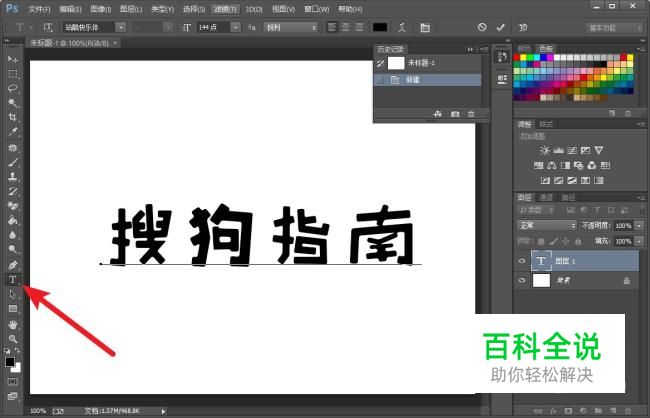Add Curves adjustment icon
Screen dimensions: 650x418
[x=572, y=151]
